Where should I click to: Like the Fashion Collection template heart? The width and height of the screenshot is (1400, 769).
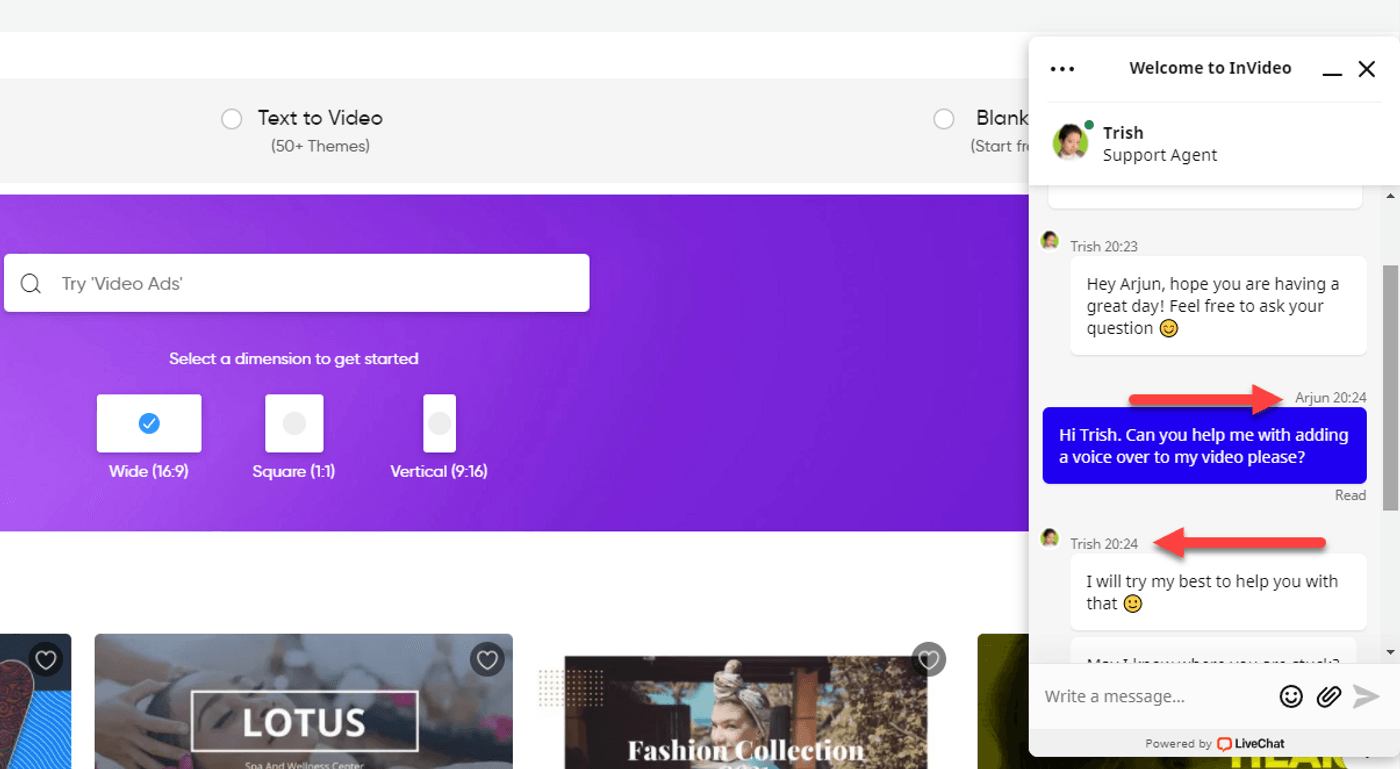click(x=929, y=659)
